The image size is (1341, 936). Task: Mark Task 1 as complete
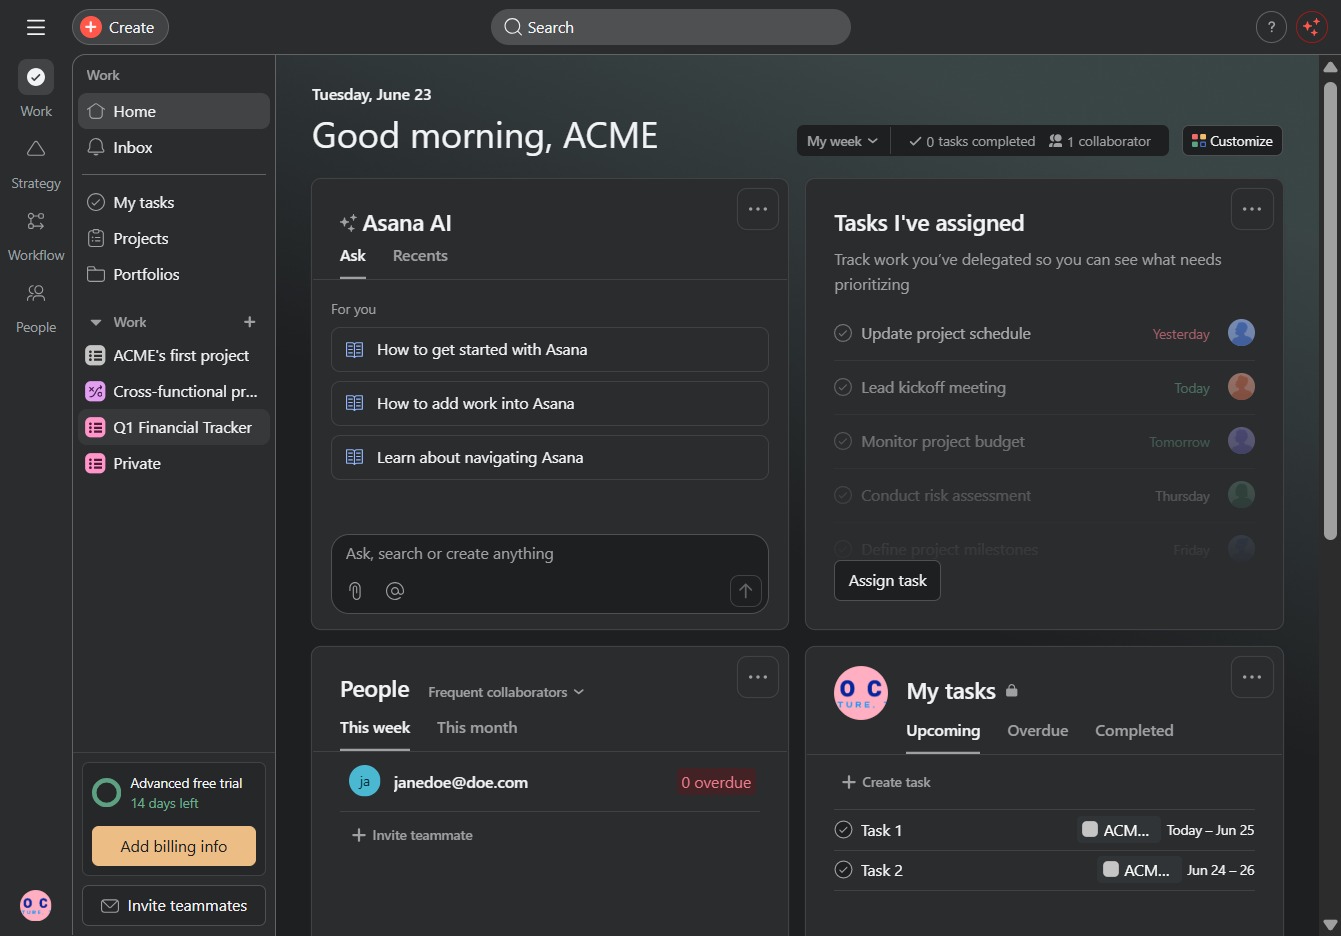[843, 830]
